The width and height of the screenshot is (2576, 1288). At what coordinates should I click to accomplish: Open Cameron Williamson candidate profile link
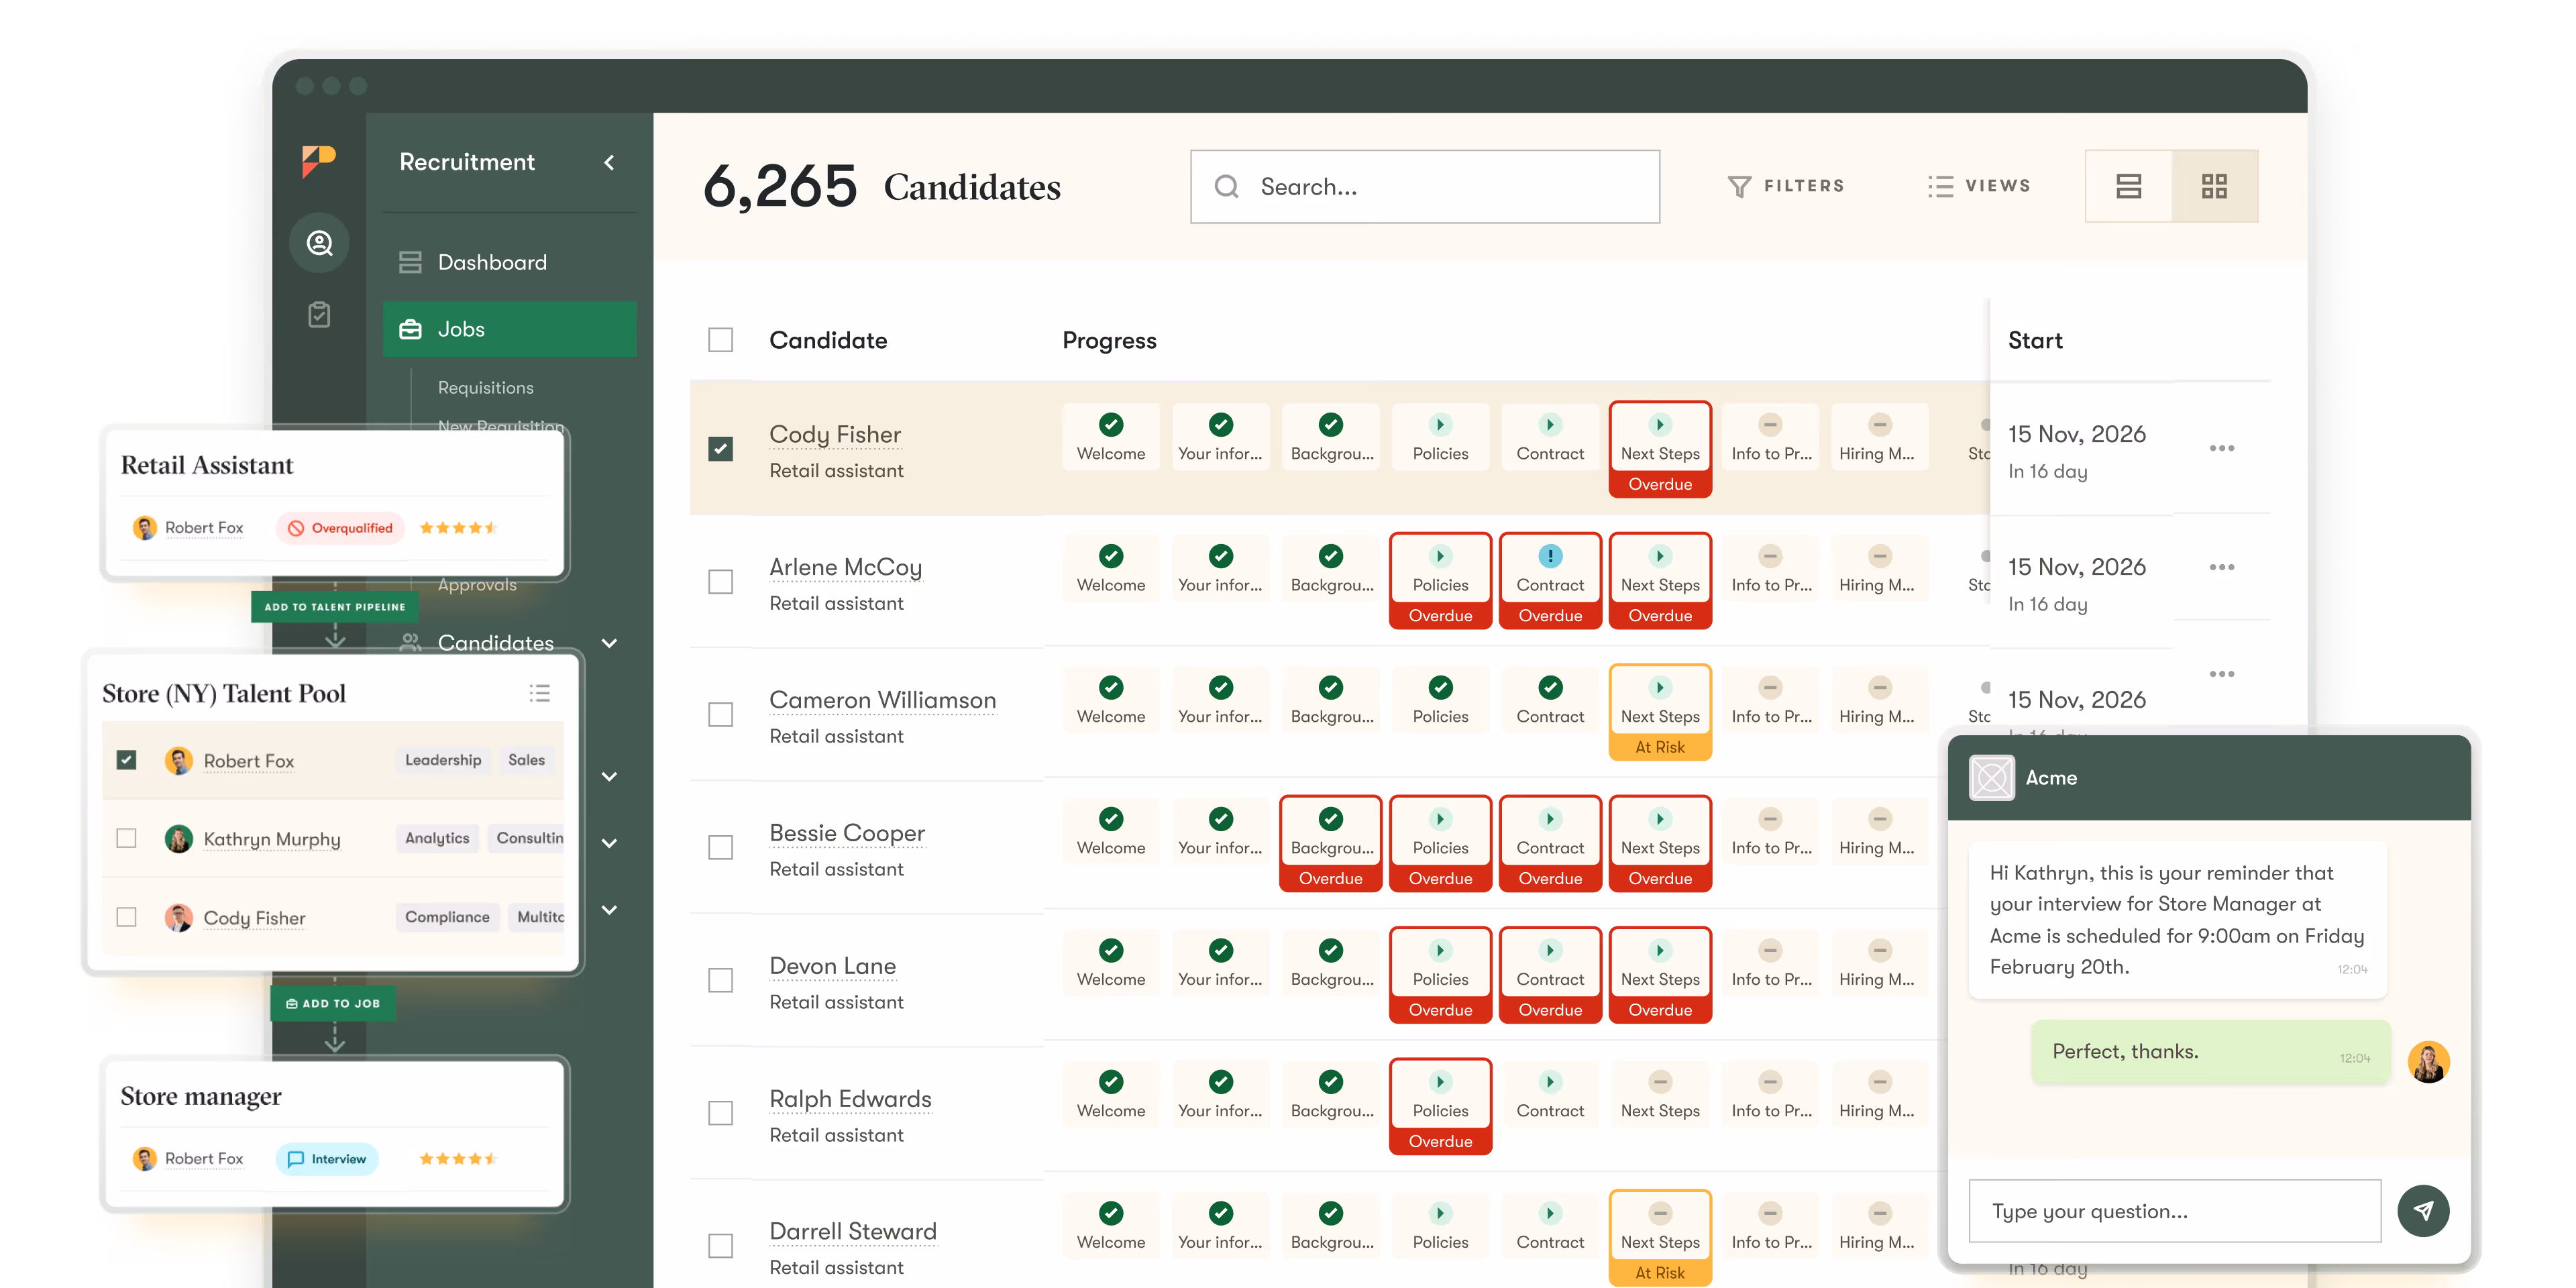pyautogui.click(x=883, y=700)
